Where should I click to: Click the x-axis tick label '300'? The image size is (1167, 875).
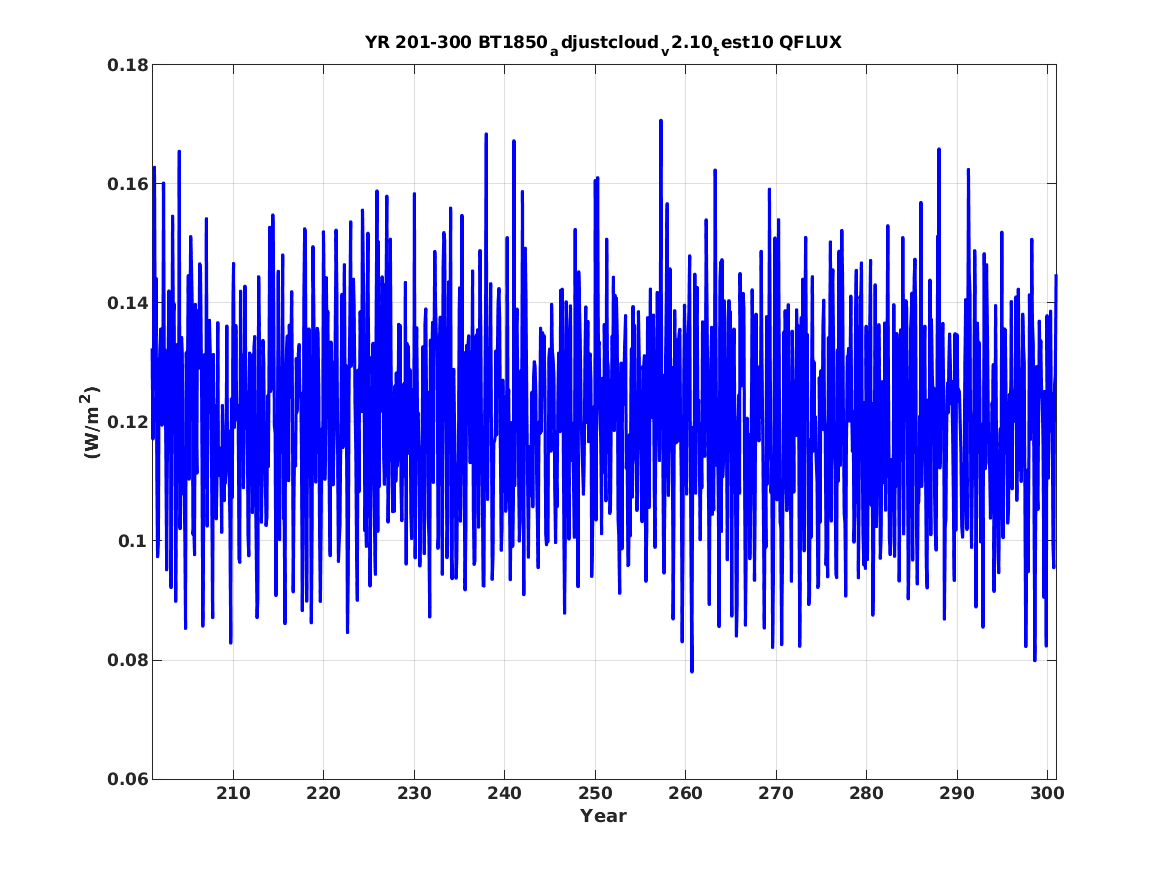pyautogui.click(x=1047, y=794)
